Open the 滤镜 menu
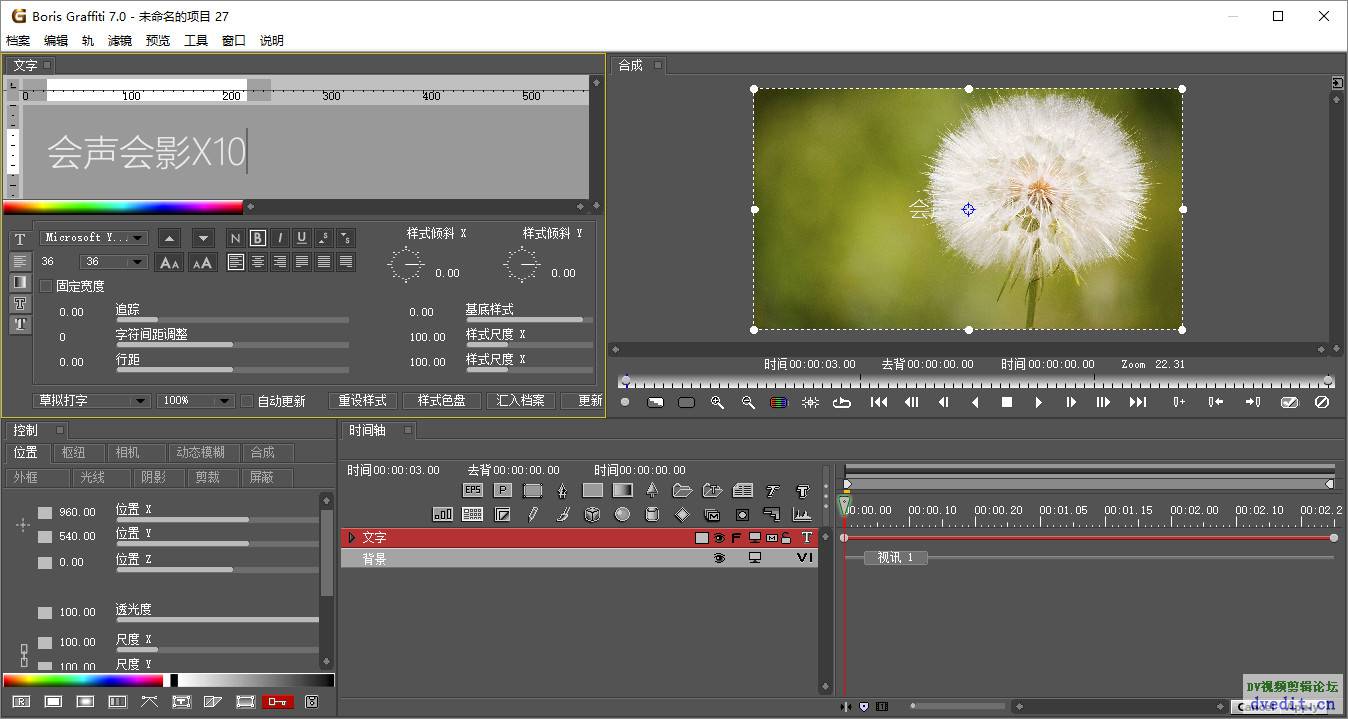 point(120,41)
